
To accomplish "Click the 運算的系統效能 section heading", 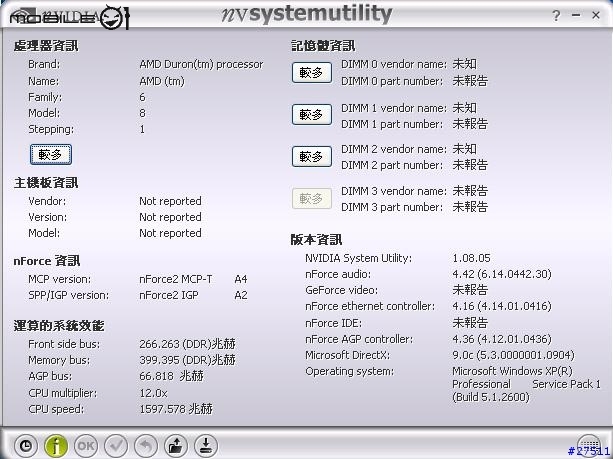I will click(59, 326).
